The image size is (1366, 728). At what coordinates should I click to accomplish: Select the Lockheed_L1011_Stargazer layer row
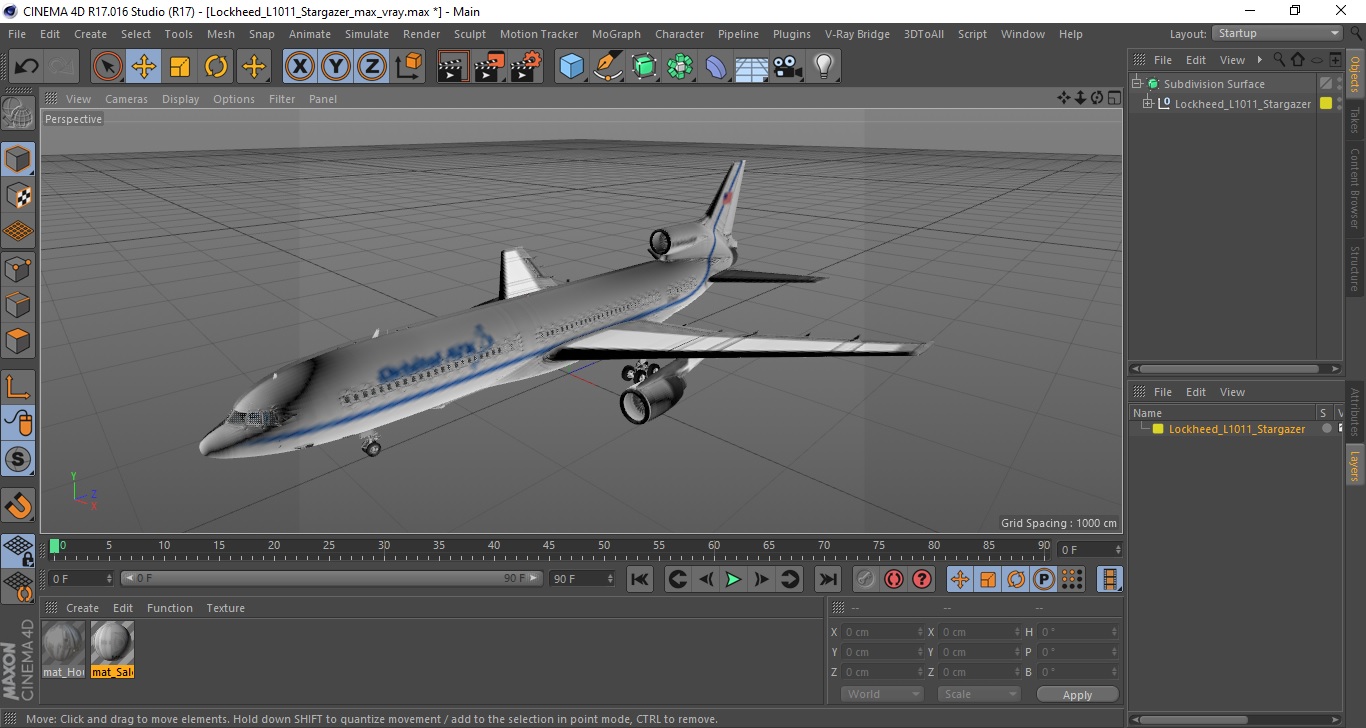click(1237, 429)
